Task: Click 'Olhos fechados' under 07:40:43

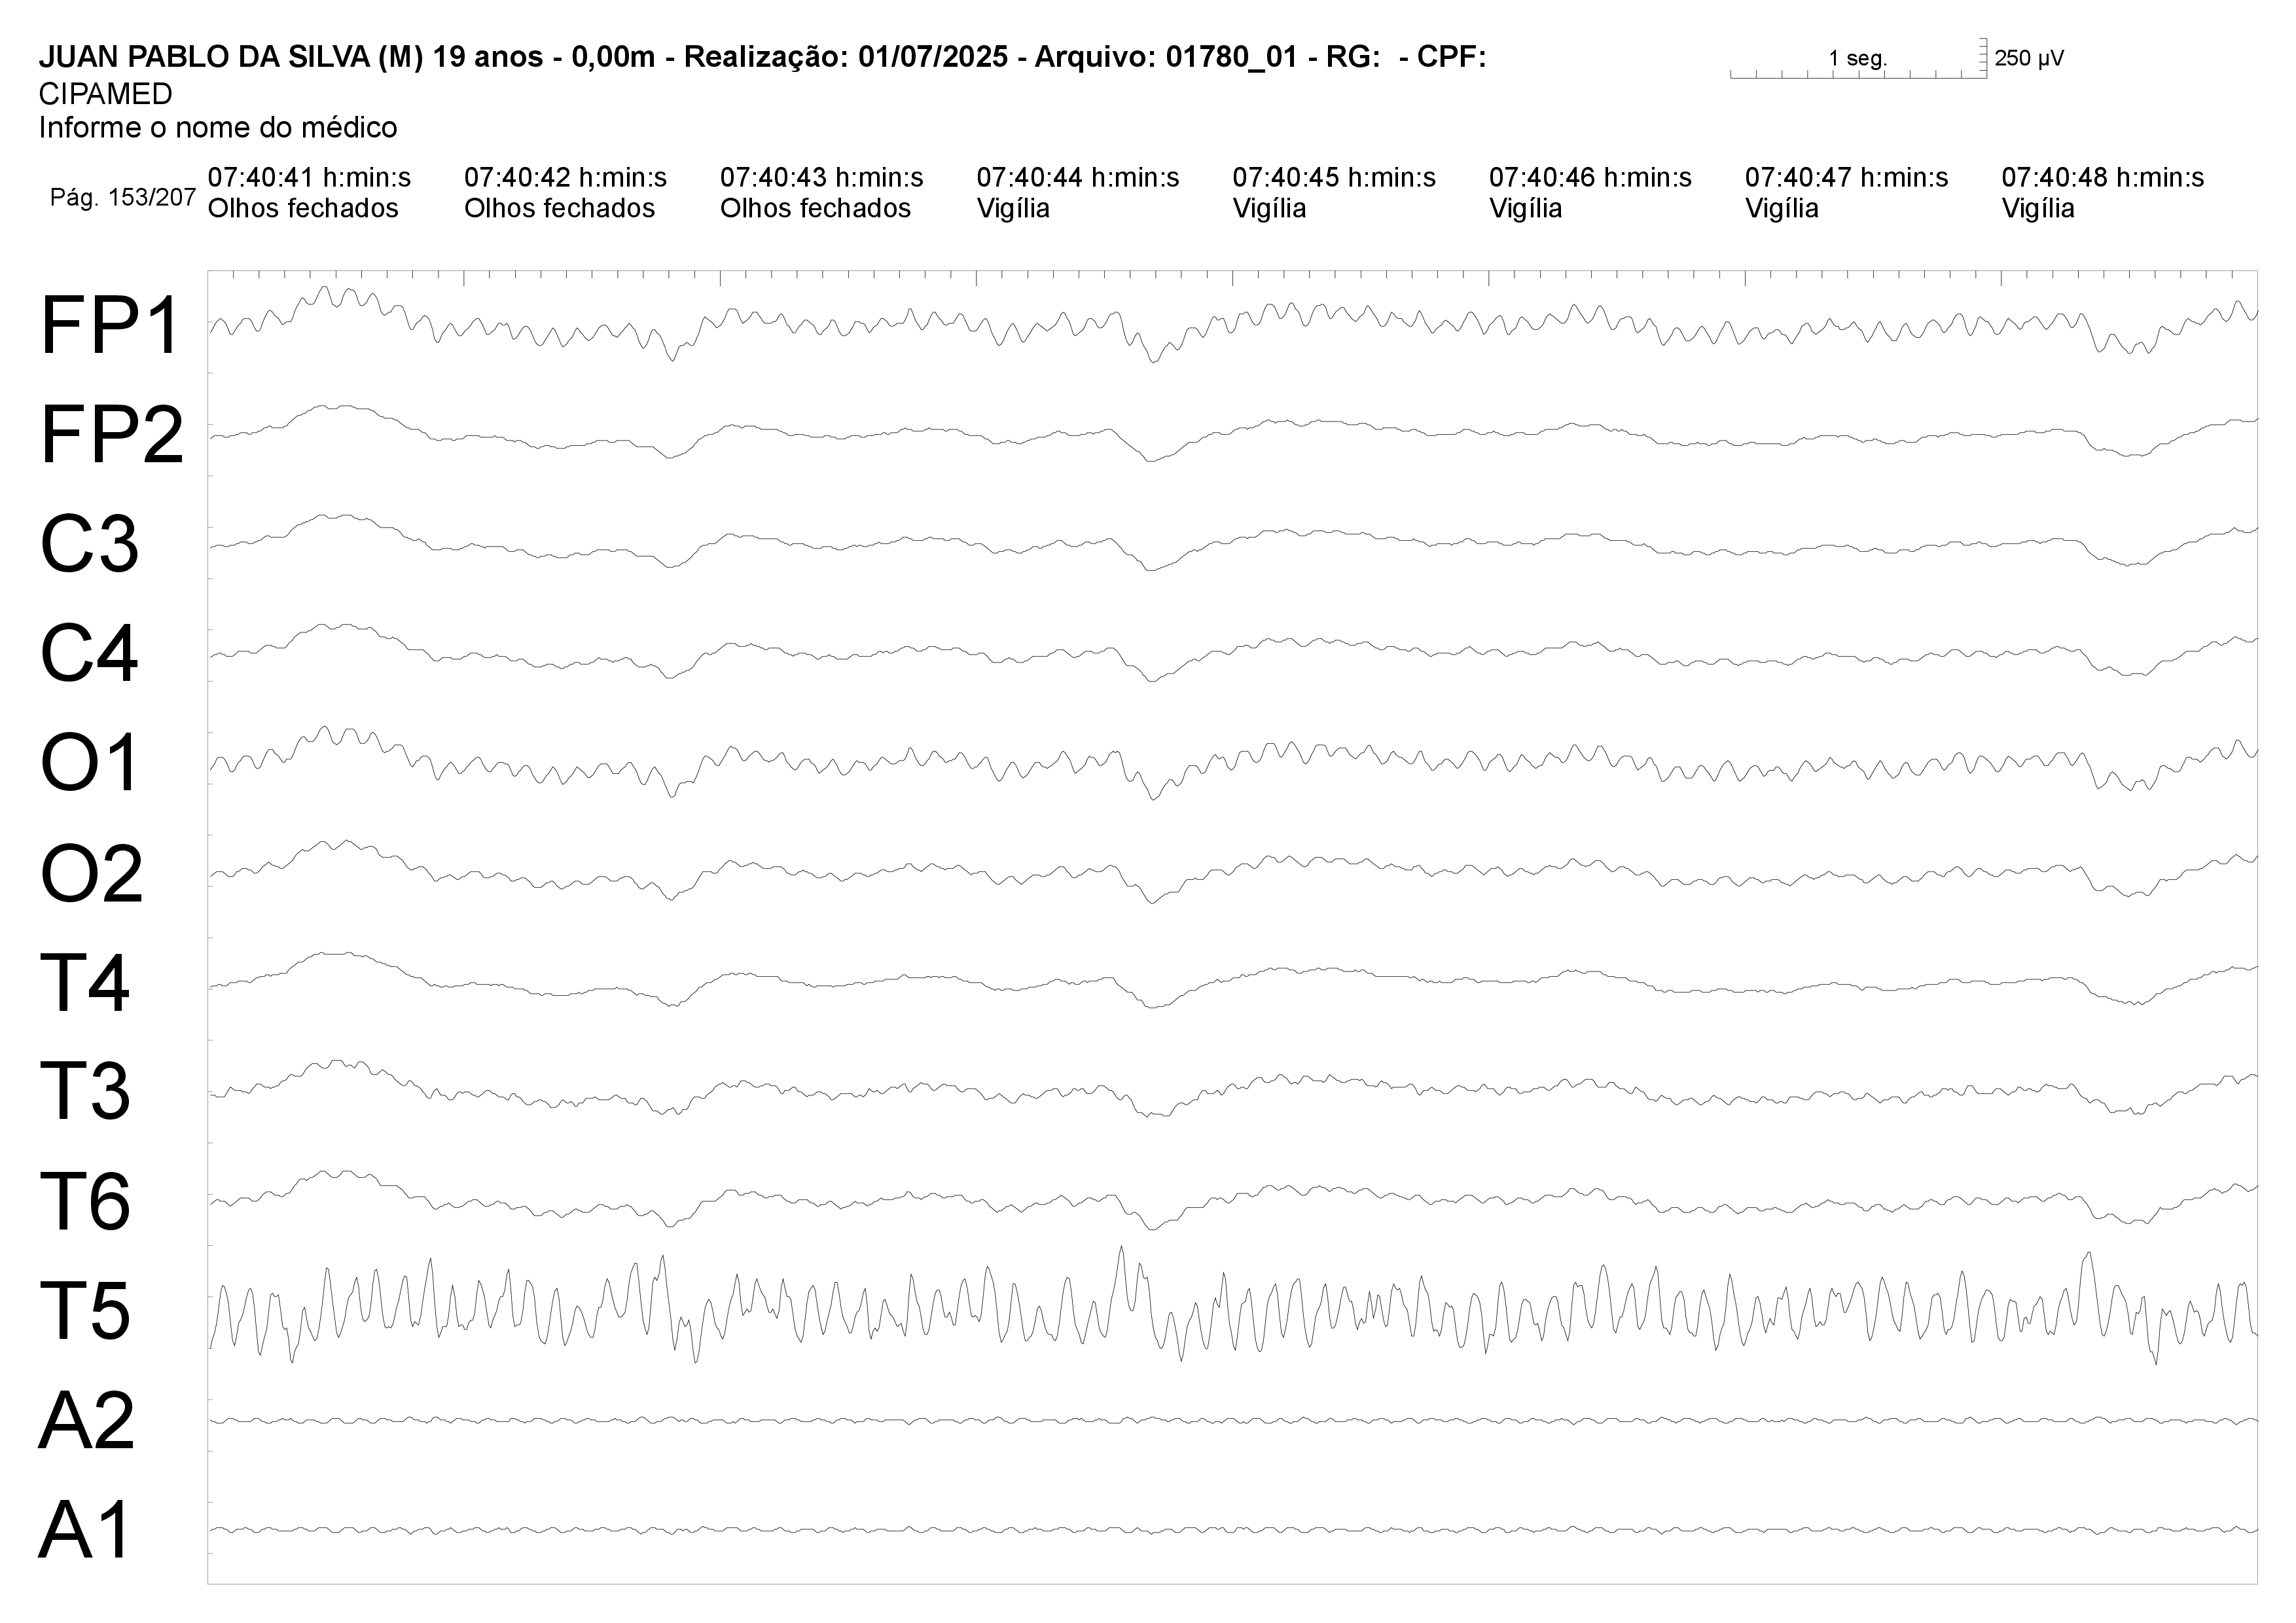Action: tap(815, 208)
